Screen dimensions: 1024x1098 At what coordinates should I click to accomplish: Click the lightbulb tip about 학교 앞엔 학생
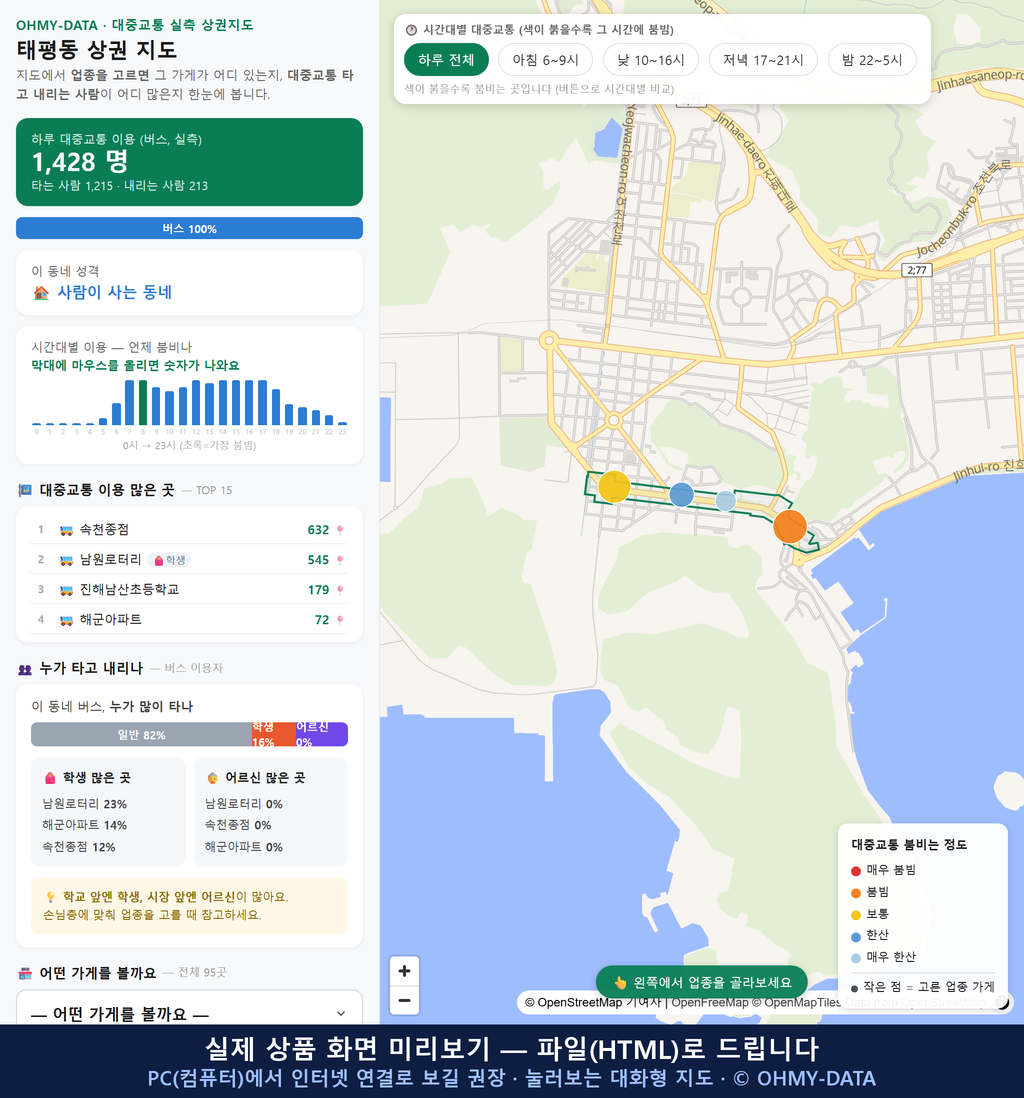(189, 905)
